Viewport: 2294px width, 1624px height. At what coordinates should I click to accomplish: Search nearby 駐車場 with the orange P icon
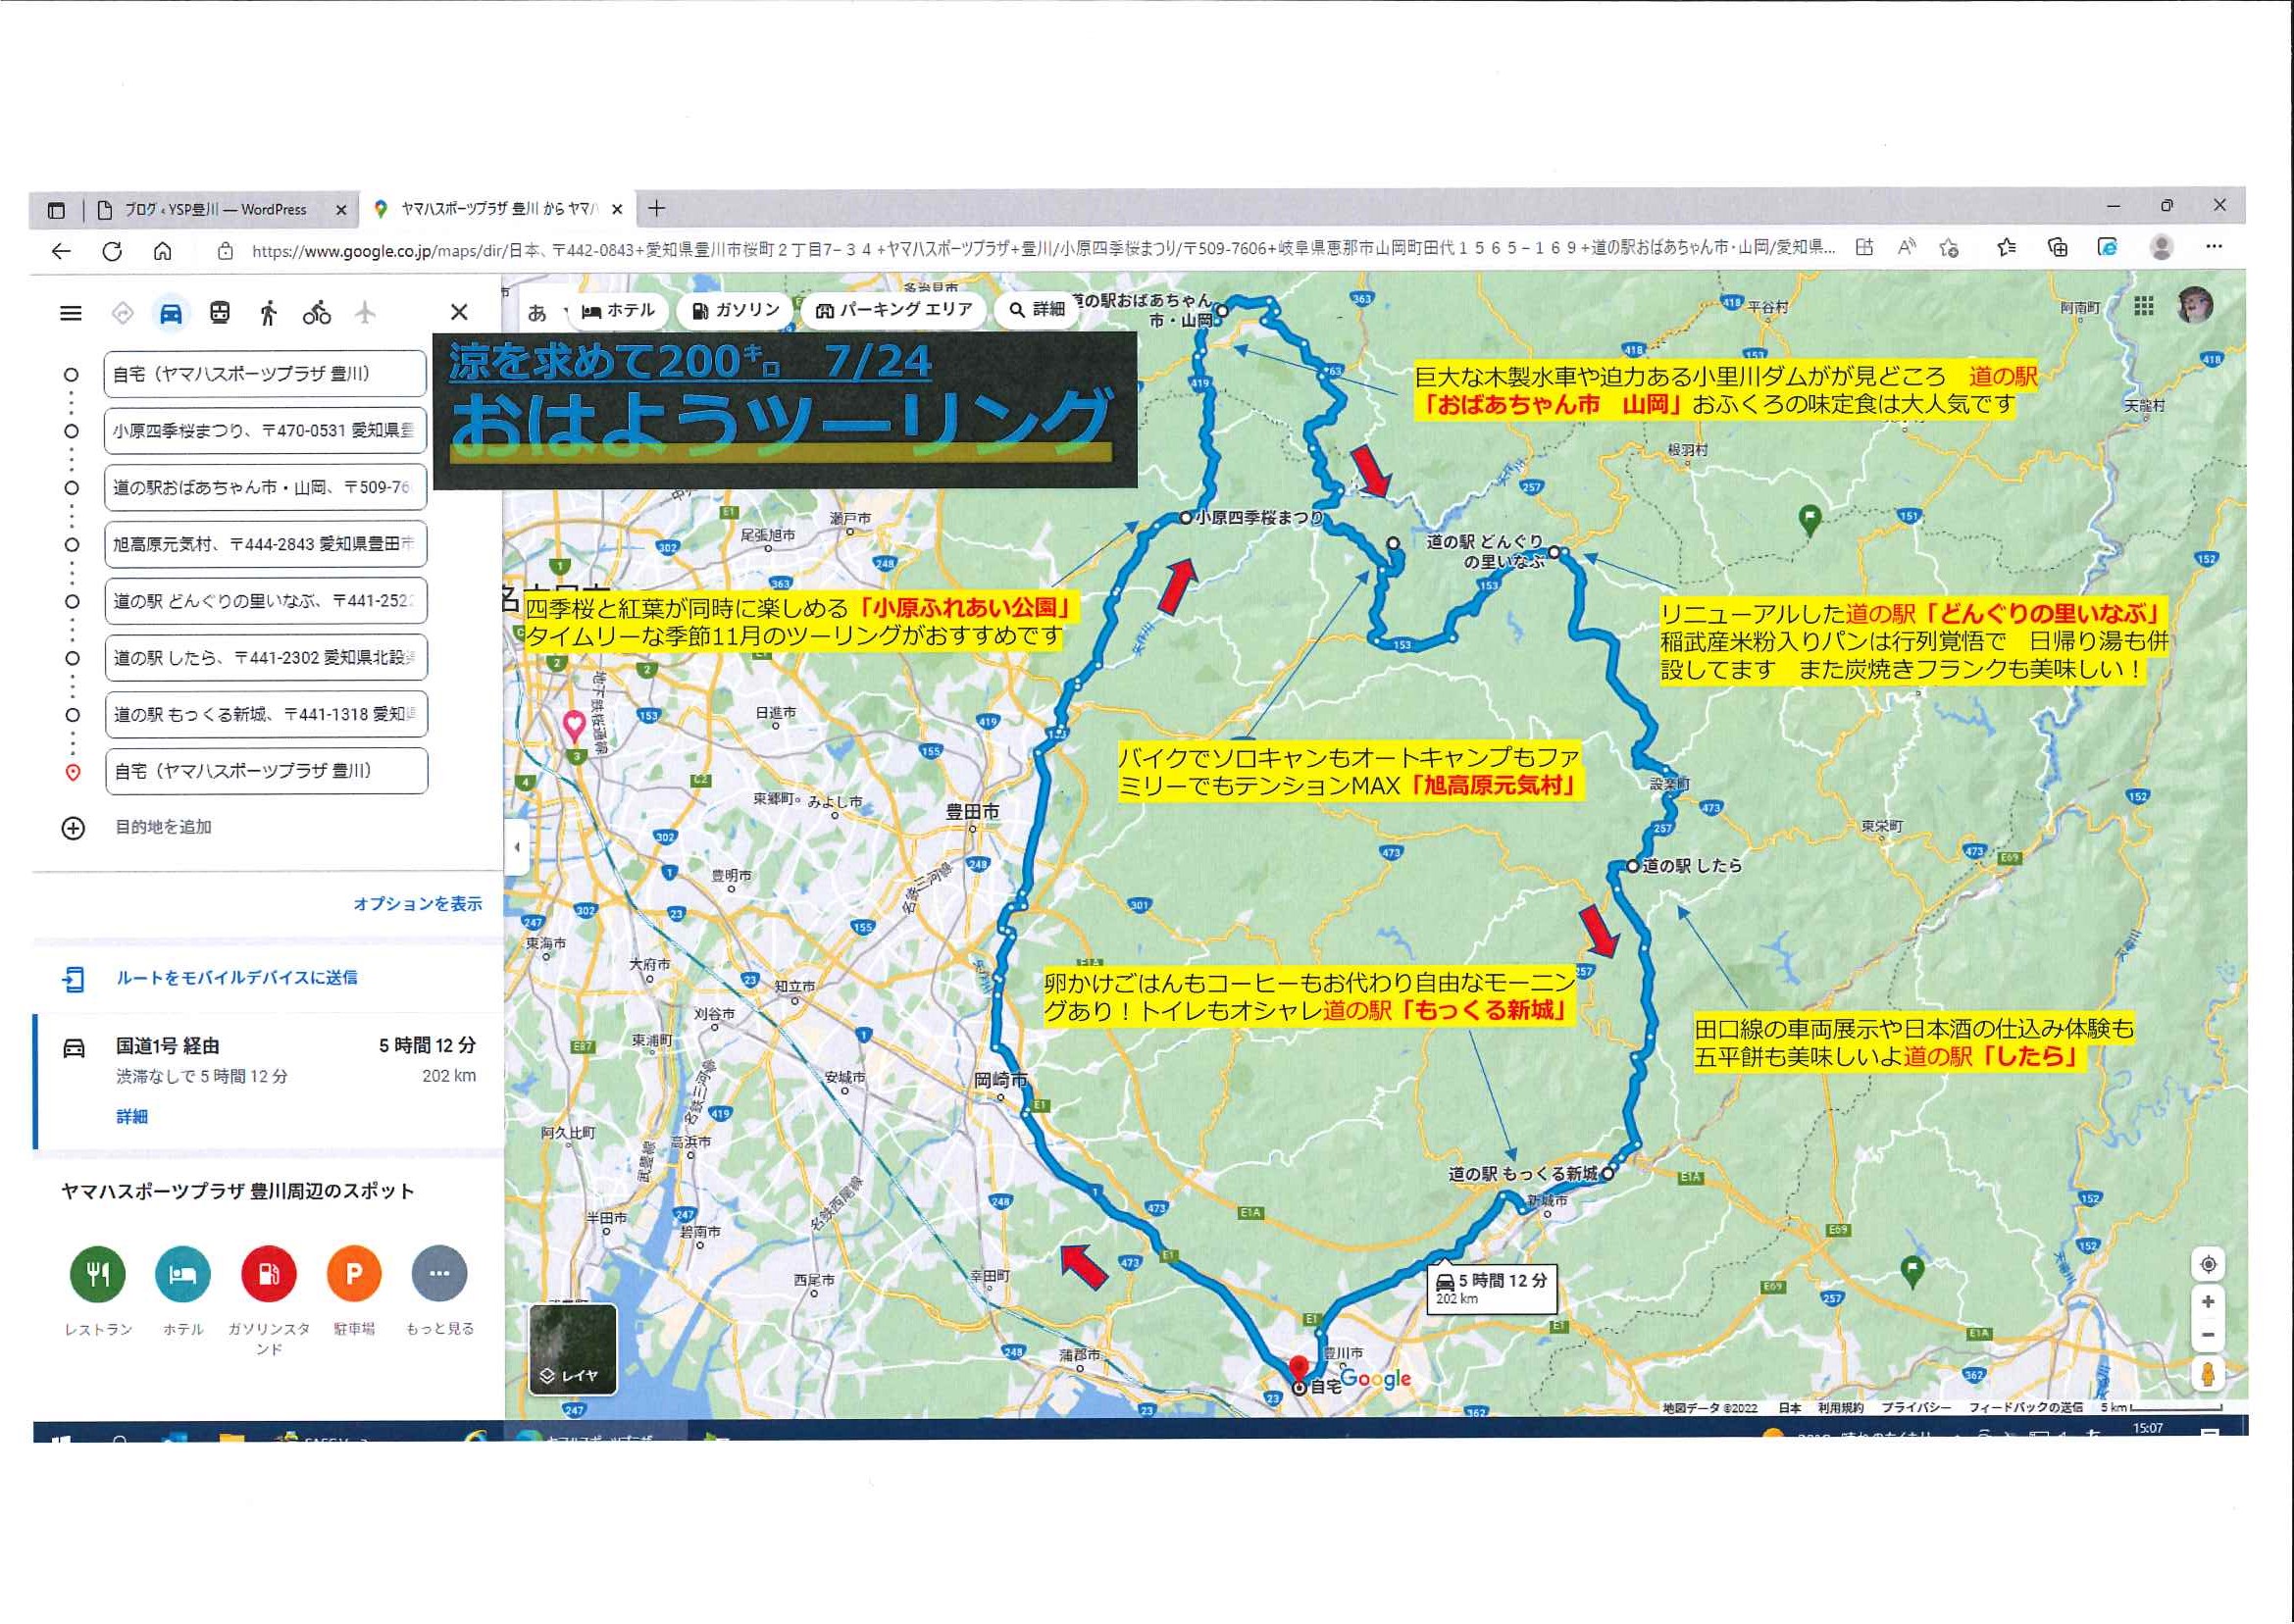pos(354,1275)
